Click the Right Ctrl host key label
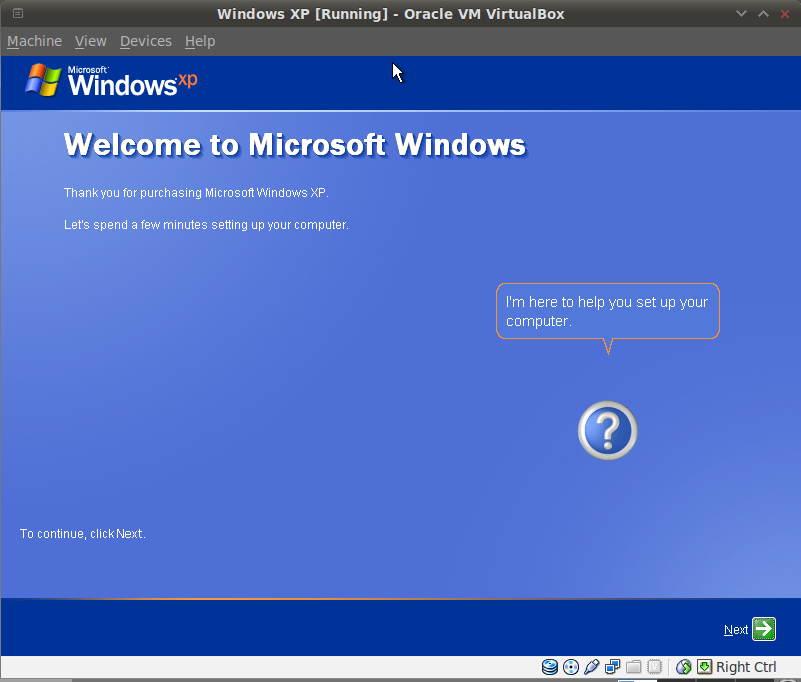801x682 pixels. [746, 667]
